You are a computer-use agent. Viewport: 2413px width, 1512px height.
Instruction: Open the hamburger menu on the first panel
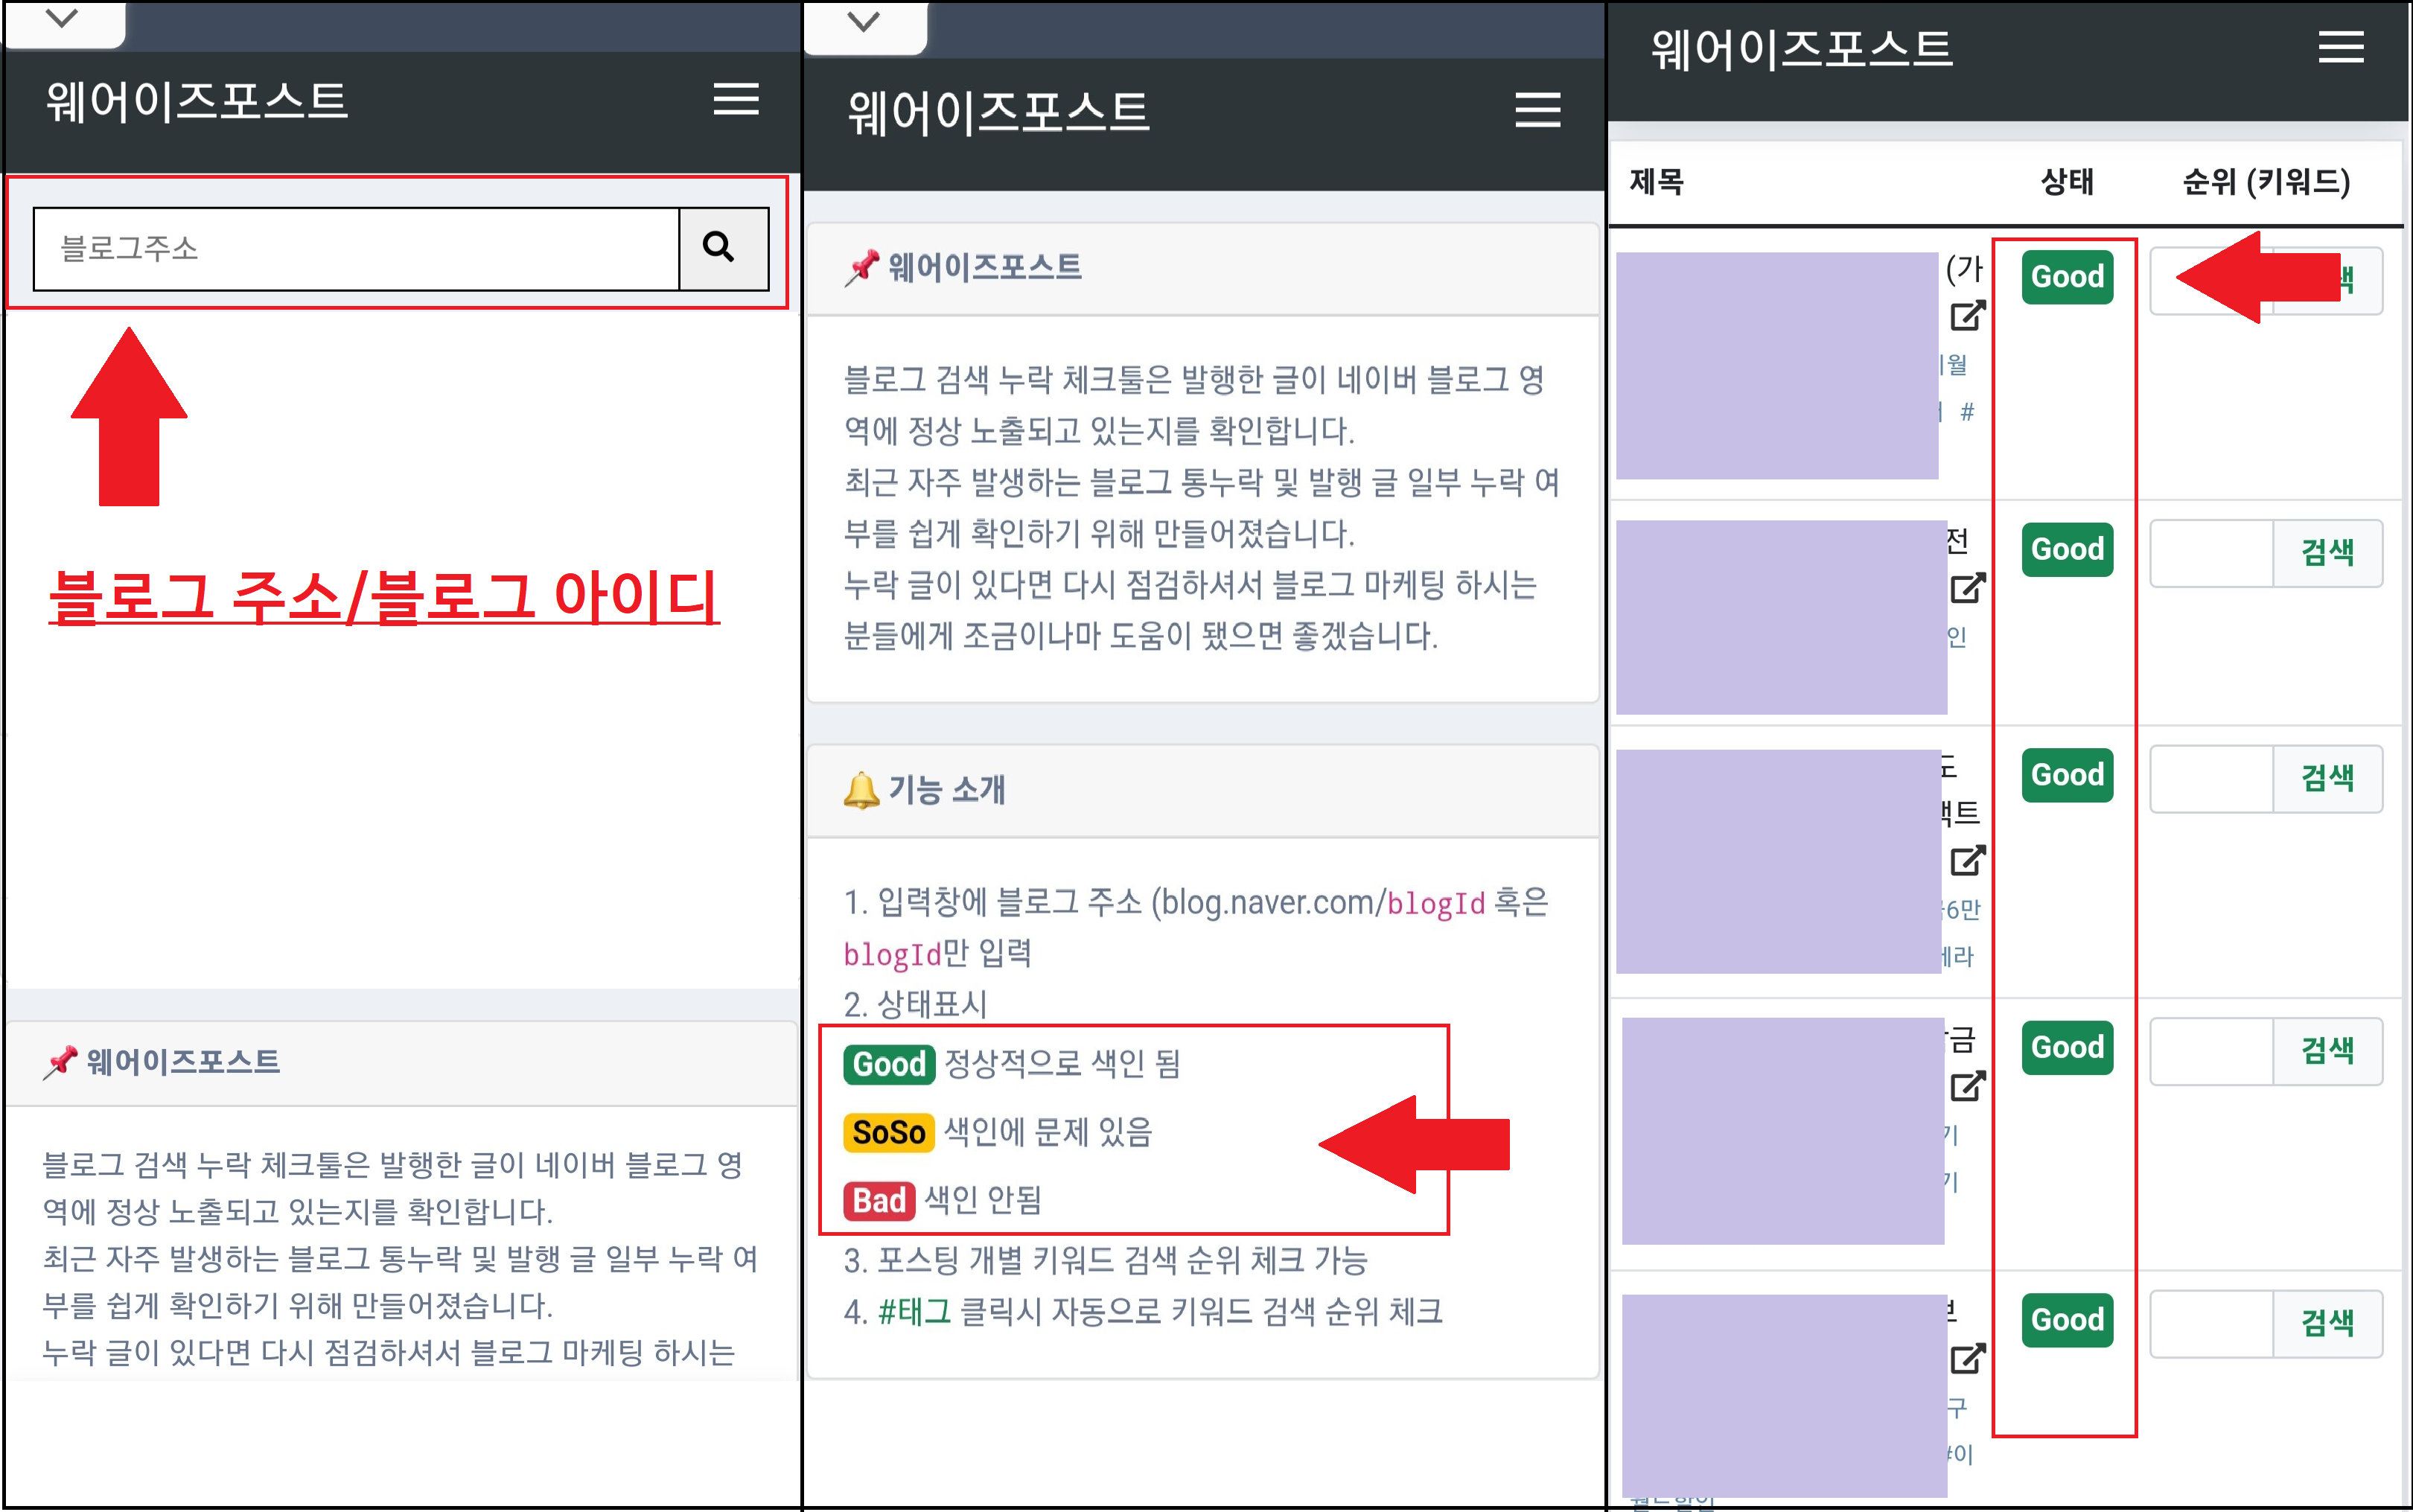tap(737, 100)
